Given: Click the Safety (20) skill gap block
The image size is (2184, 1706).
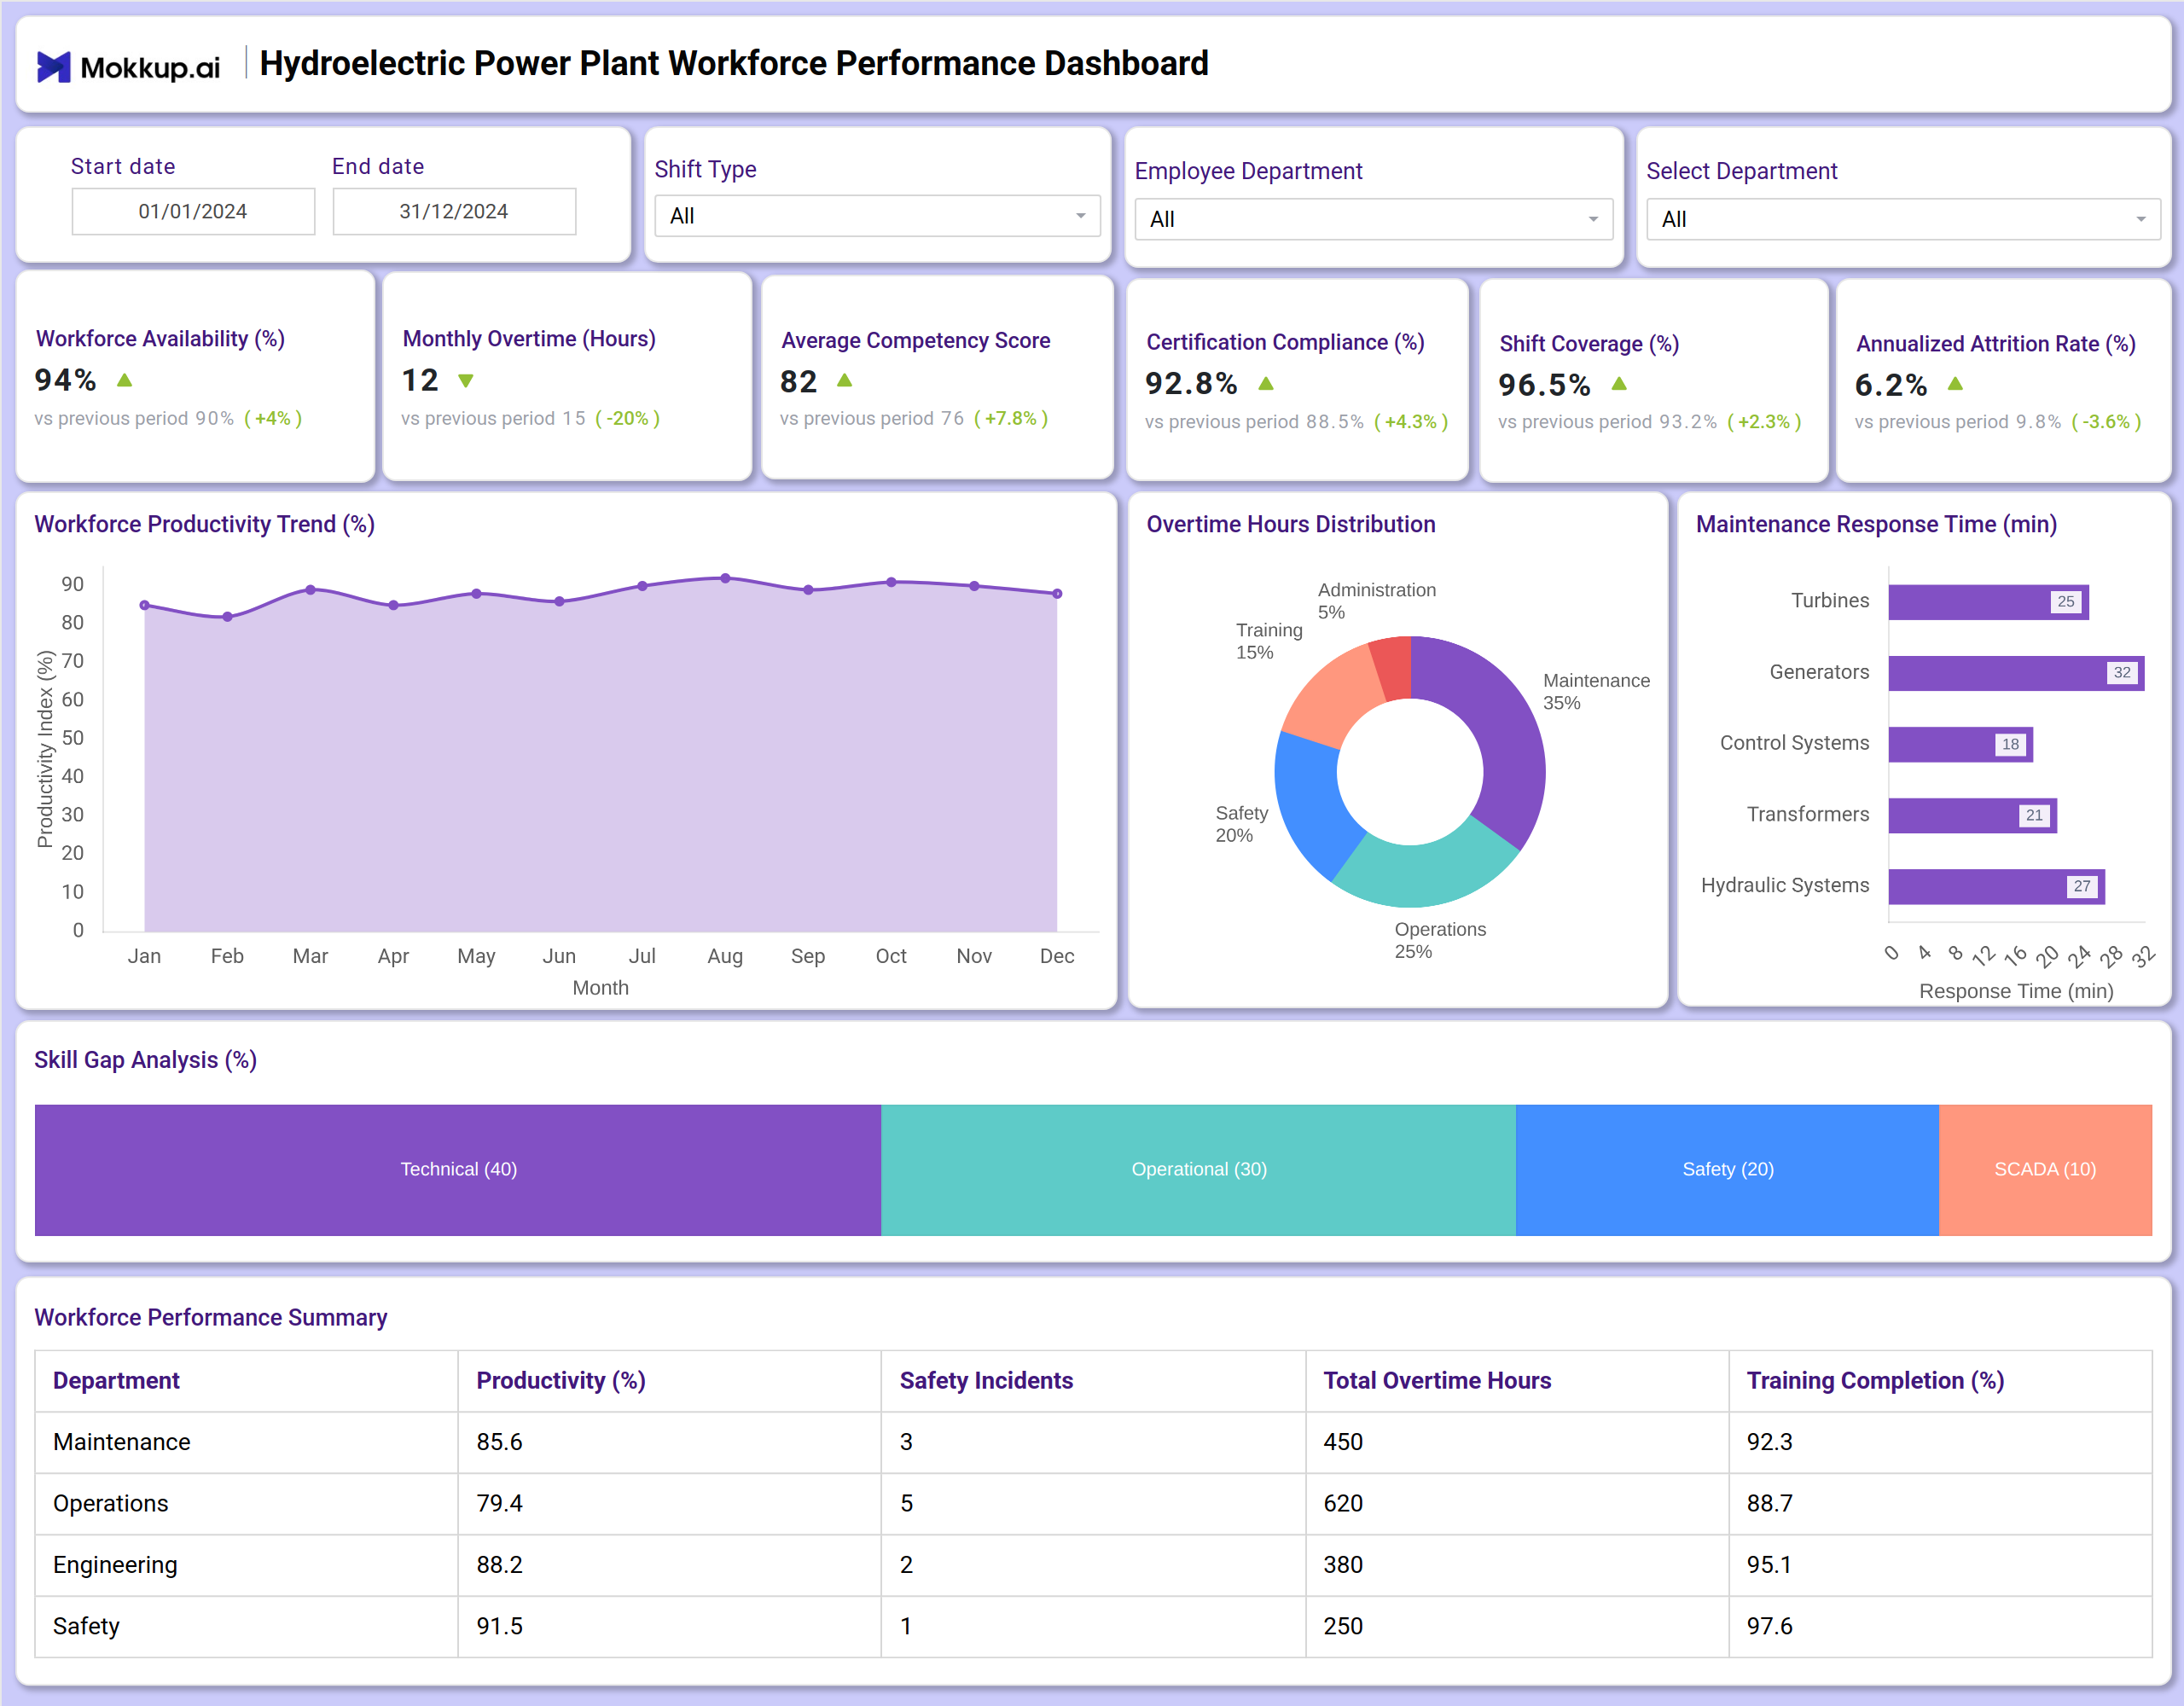Looking at the screenshot, I should [x=1727, y=1170].
